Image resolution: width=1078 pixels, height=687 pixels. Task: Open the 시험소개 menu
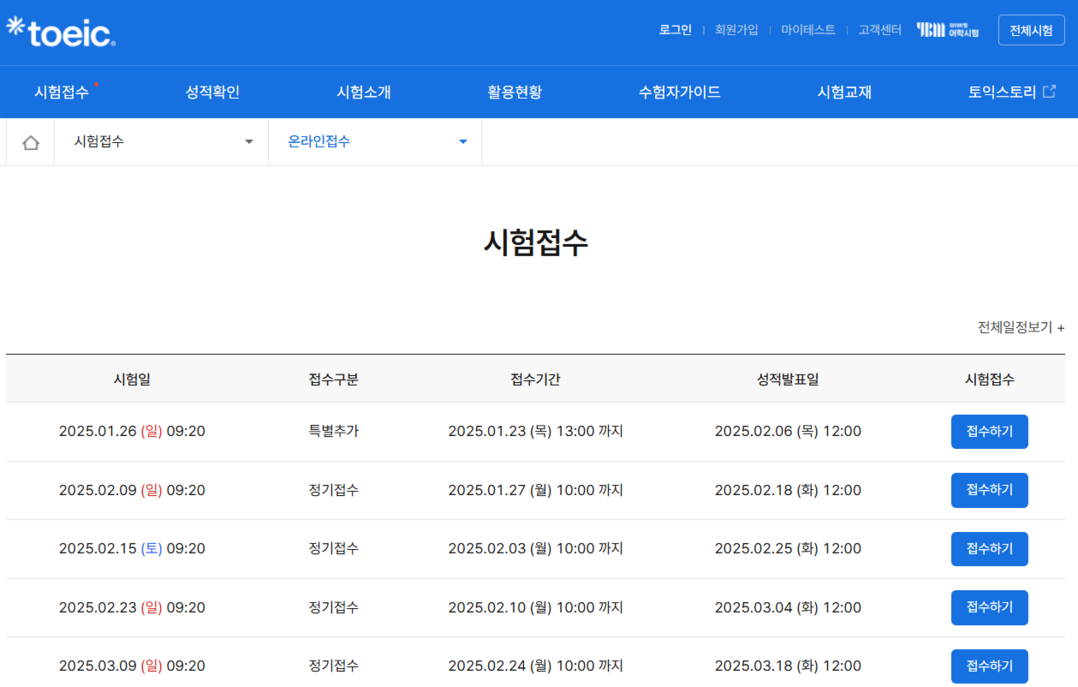363,92
